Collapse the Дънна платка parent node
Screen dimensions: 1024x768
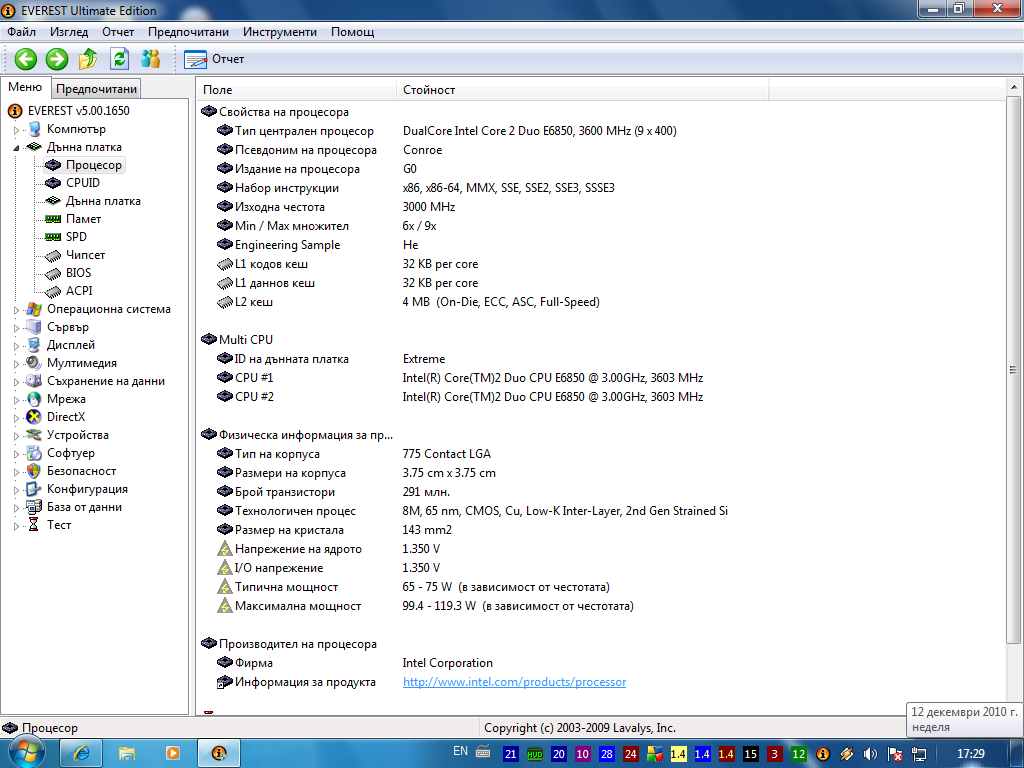[x=16, y=148]
